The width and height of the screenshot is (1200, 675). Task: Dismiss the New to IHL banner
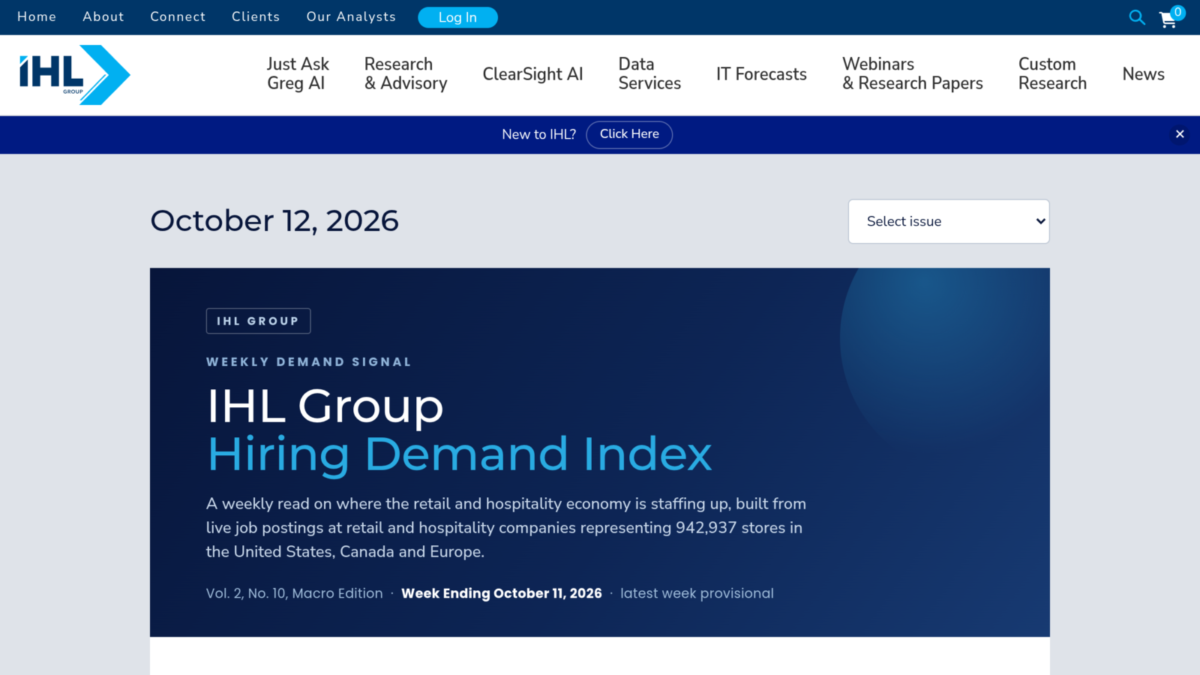pos(1179,134)
